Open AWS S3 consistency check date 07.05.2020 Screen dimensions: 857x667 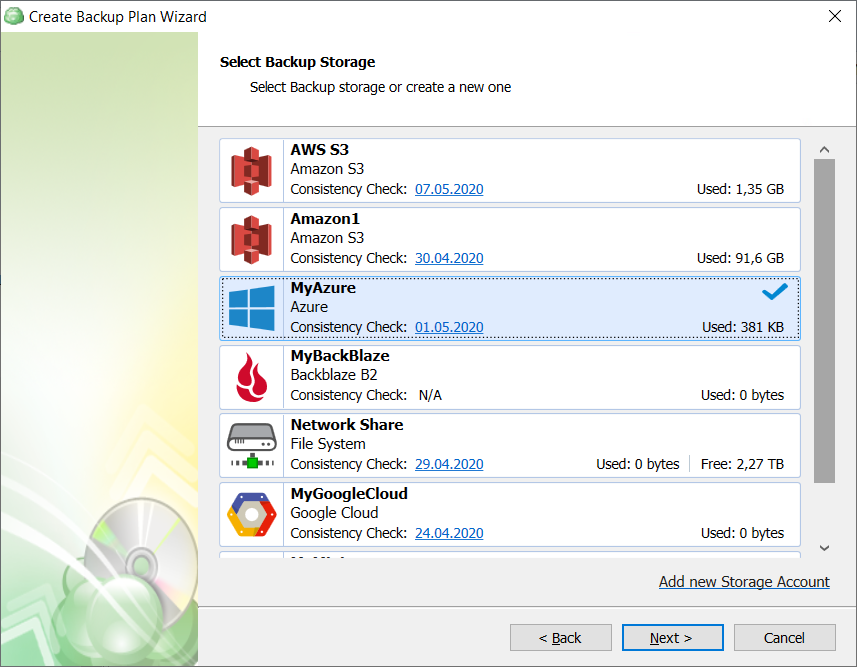pos(449,189)
